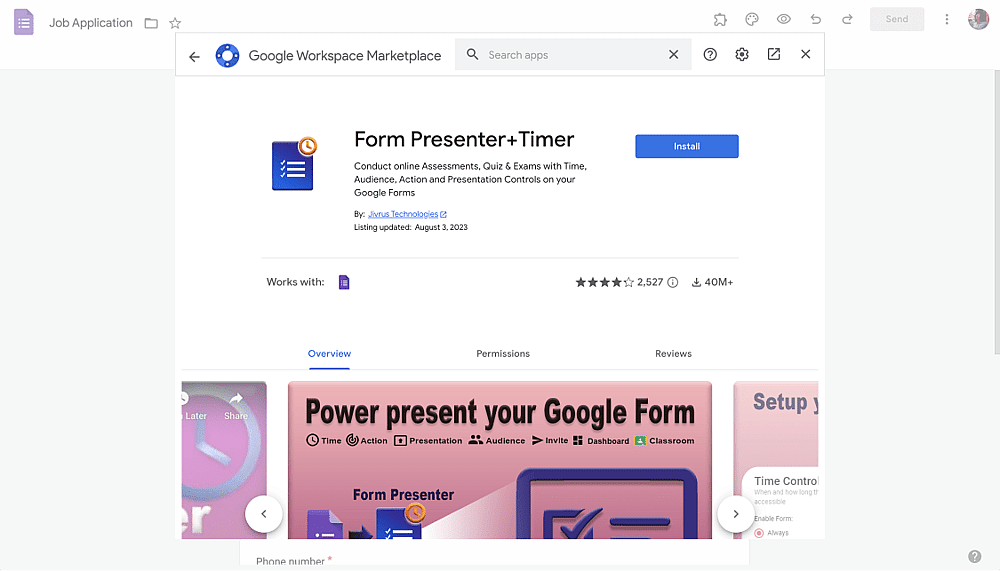Open the Power present your Google Form screenshot
The image size is (1000, 571).
click(499, 460)
